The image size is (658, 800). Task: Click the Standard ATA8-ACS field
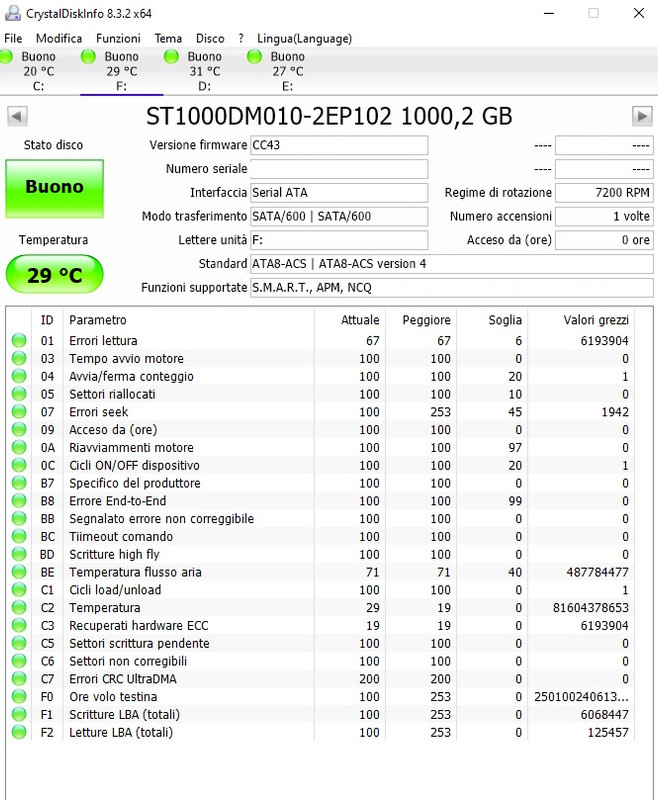tap(451, 264)
